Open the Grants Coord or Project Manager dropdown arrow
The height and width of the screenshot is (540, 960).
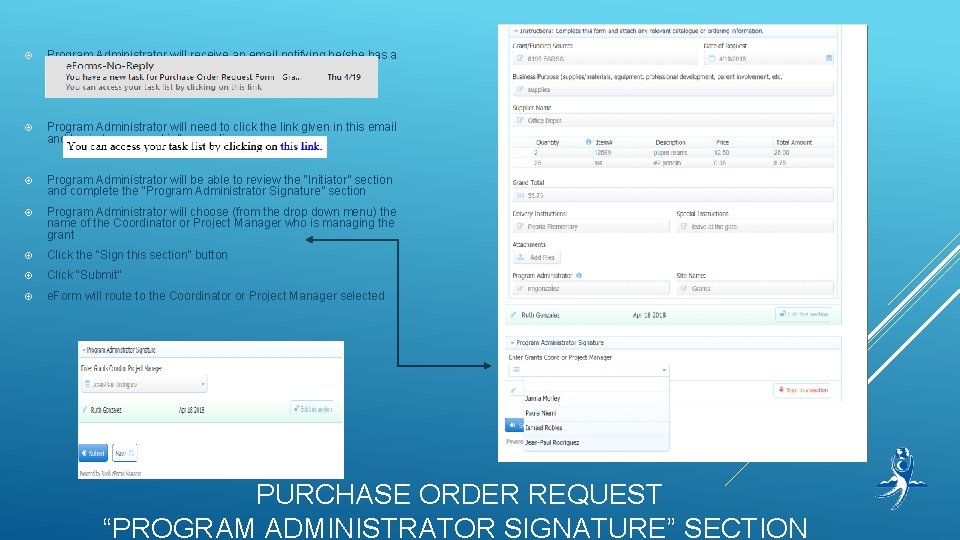[664, 370]
